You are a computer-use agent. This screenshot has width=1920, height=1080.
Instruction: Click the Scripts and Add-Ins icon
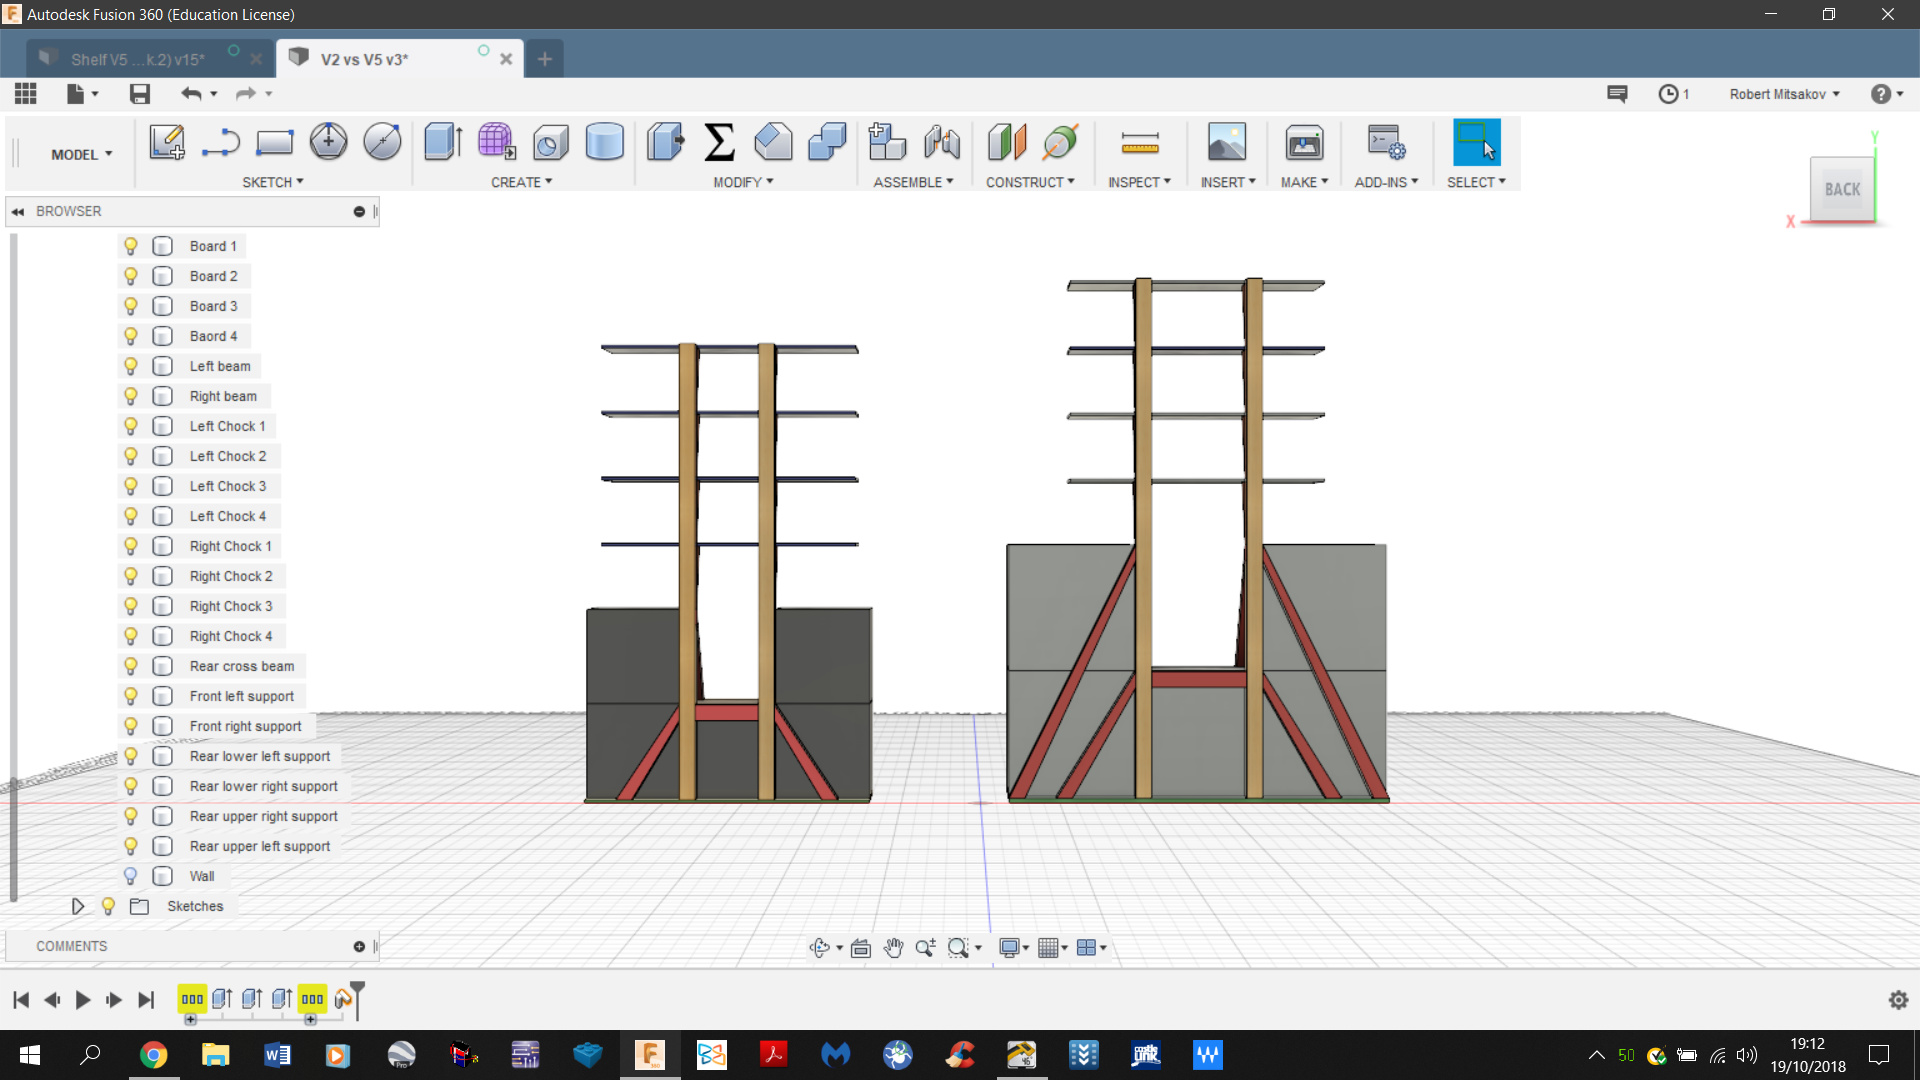(x=1386, y=142)
